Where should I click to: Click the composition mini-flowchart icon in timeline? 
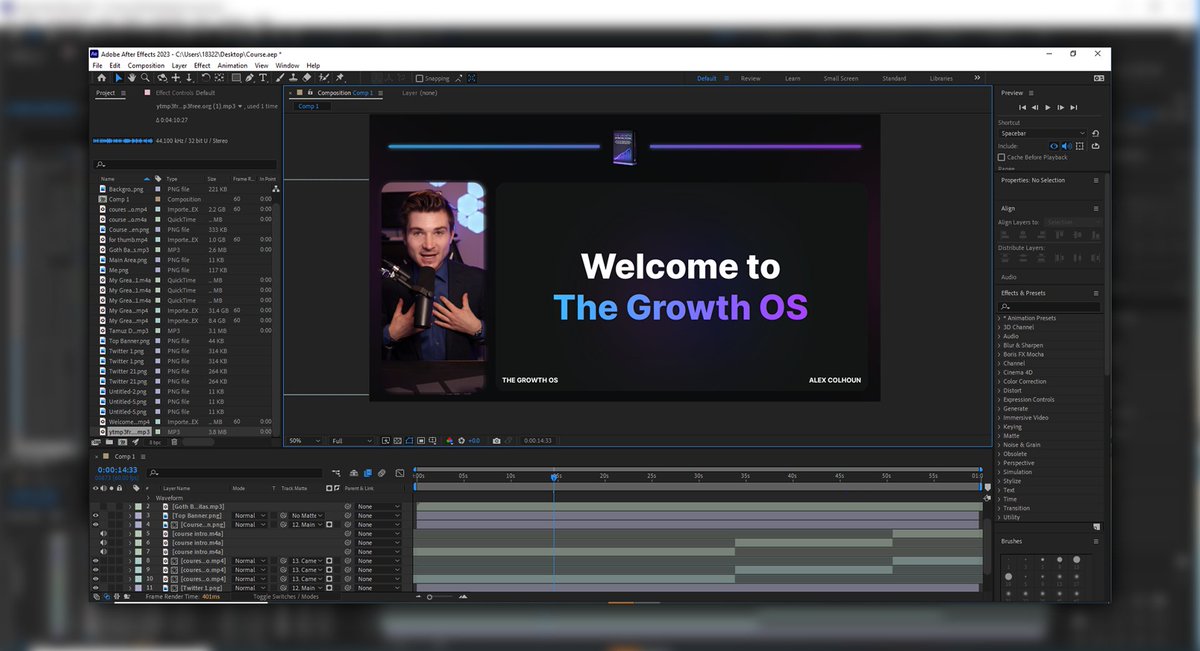336,473
